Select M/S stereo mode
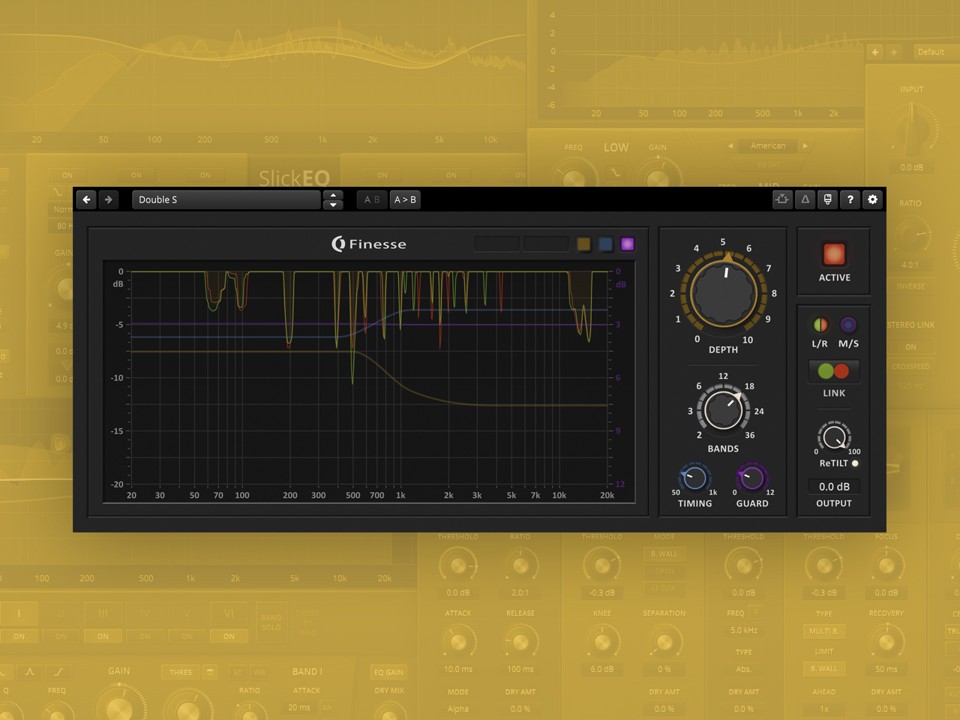The image size is (960, 720). tap(848, 324)
